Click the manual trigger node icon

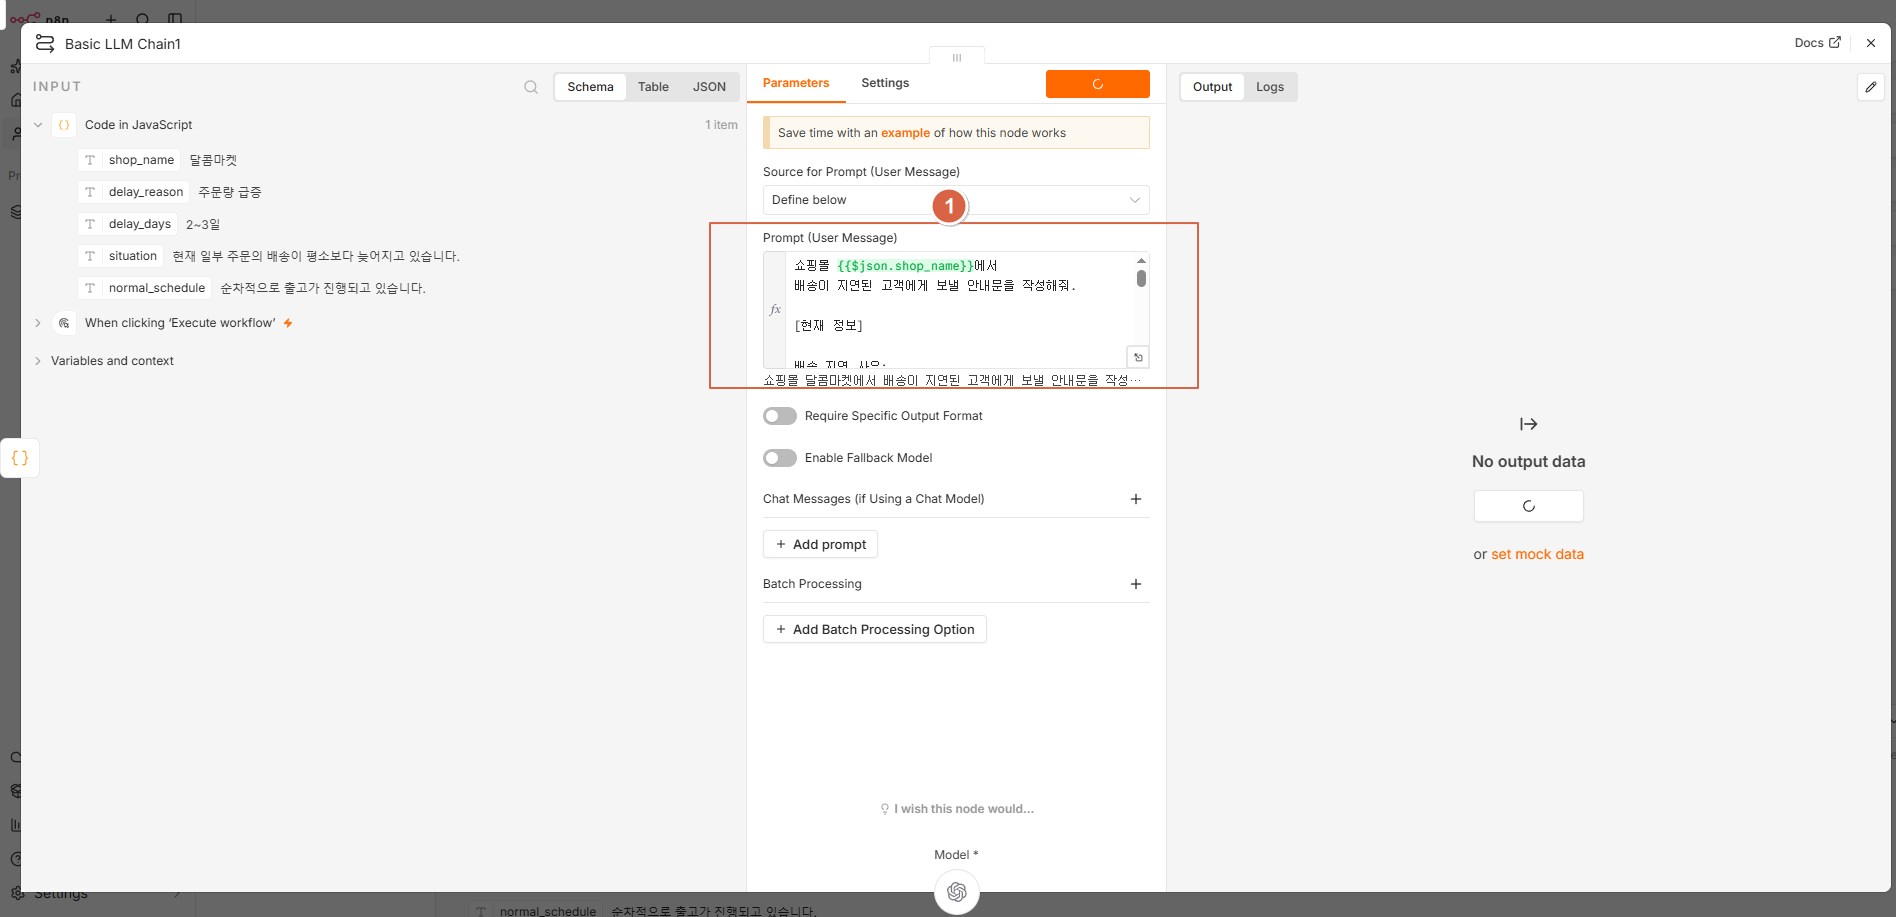(64, 323)
